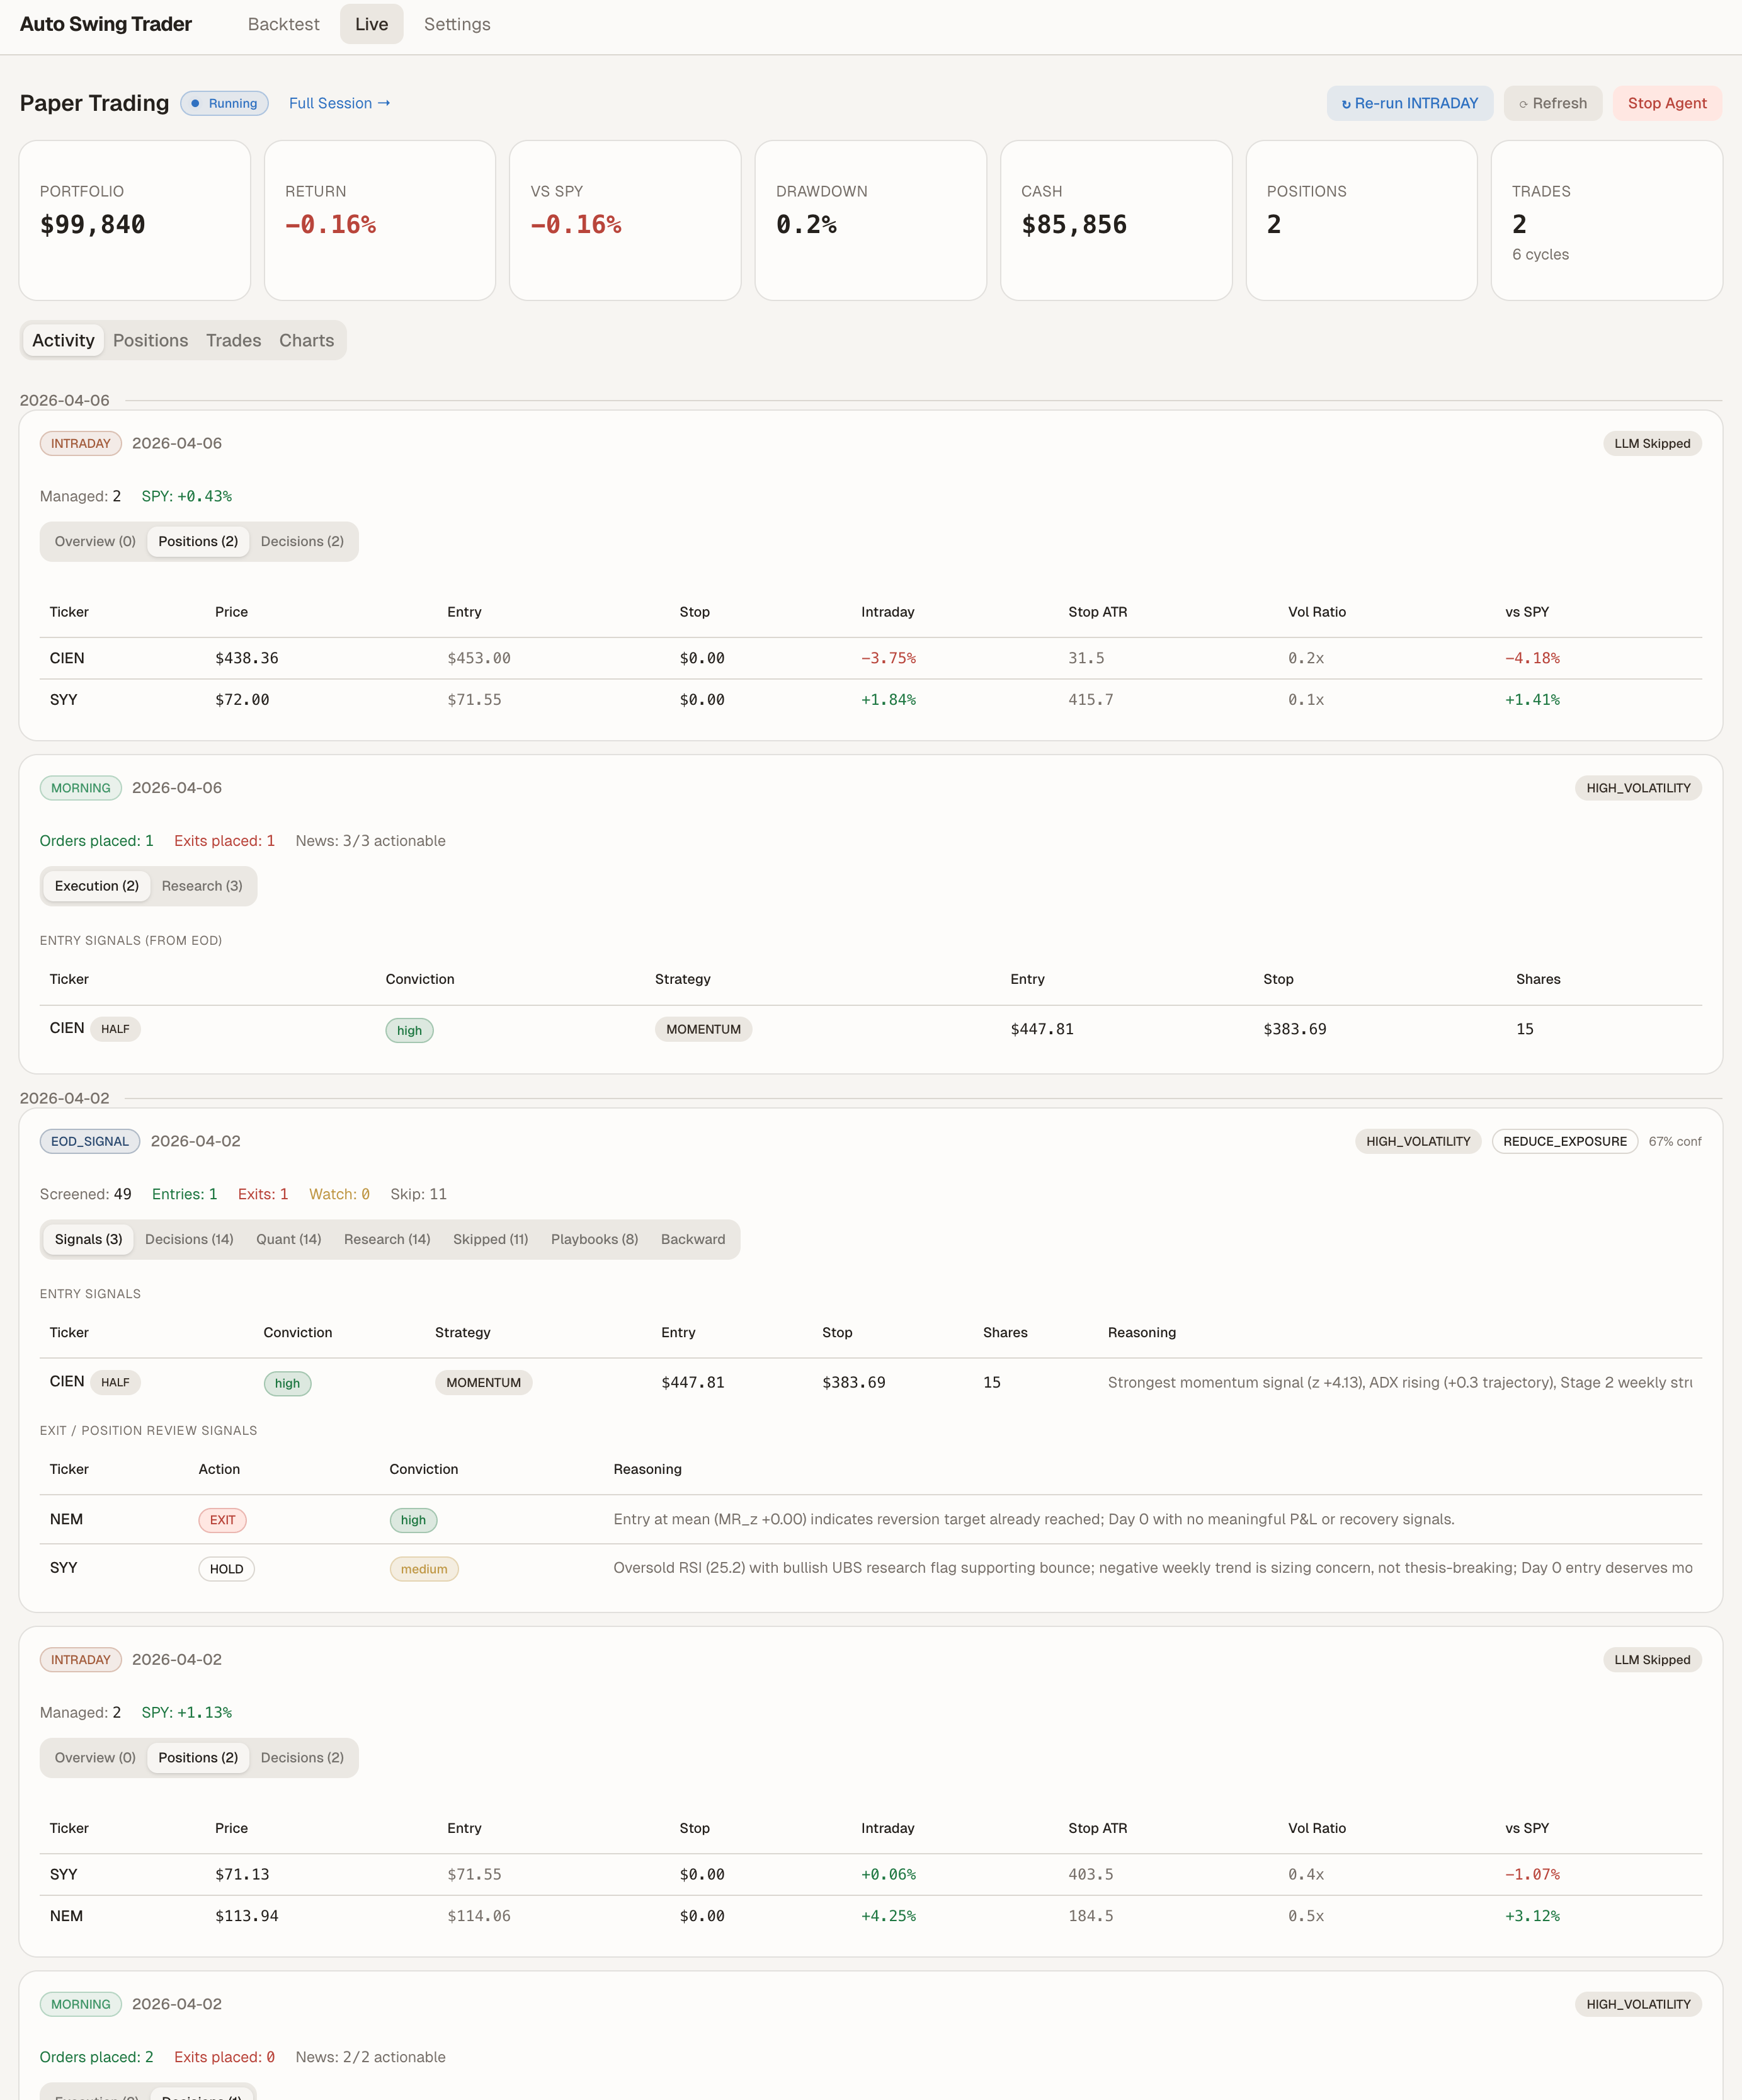Open the Settings section
The image size is (1742, 2100).
(x=457, y=24)
